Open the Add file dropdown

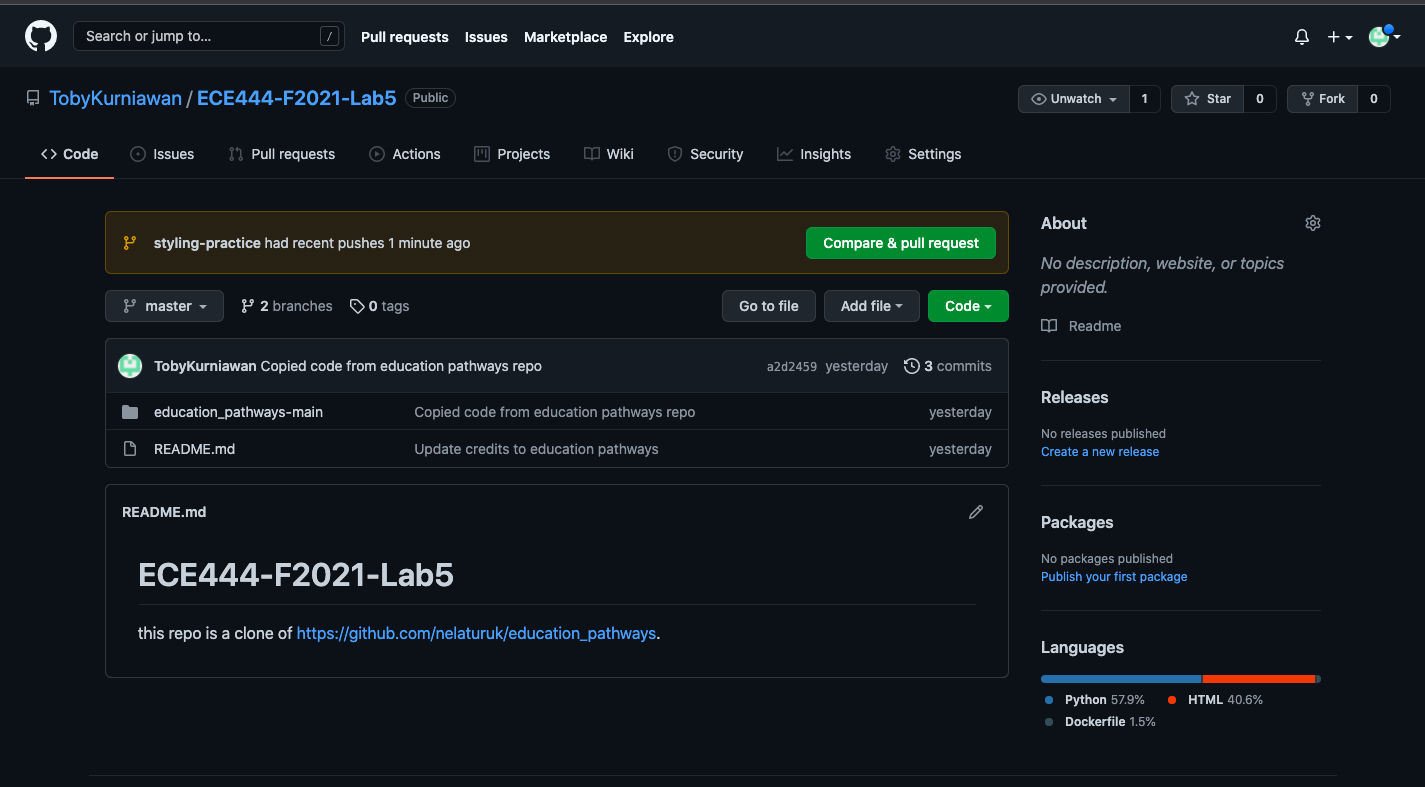[871, 306]
